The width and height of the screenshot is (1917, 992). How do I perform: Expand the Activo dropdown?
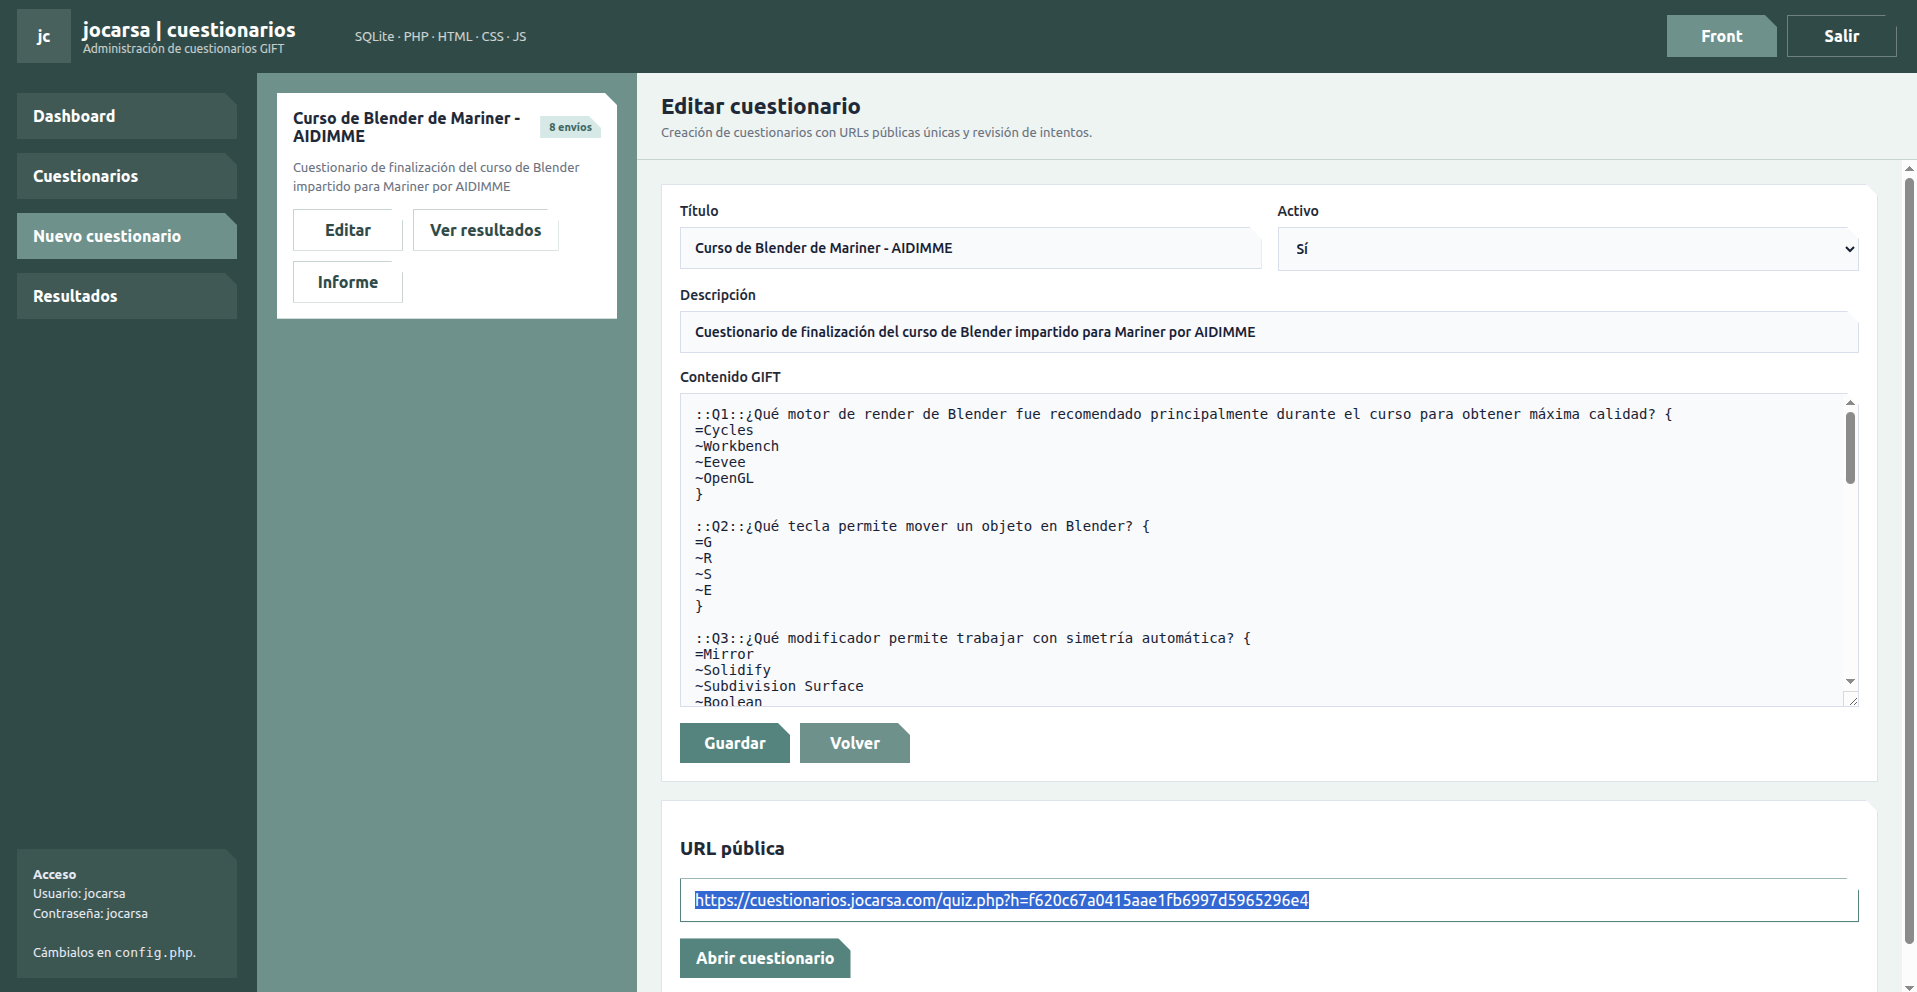point(1568,249)
